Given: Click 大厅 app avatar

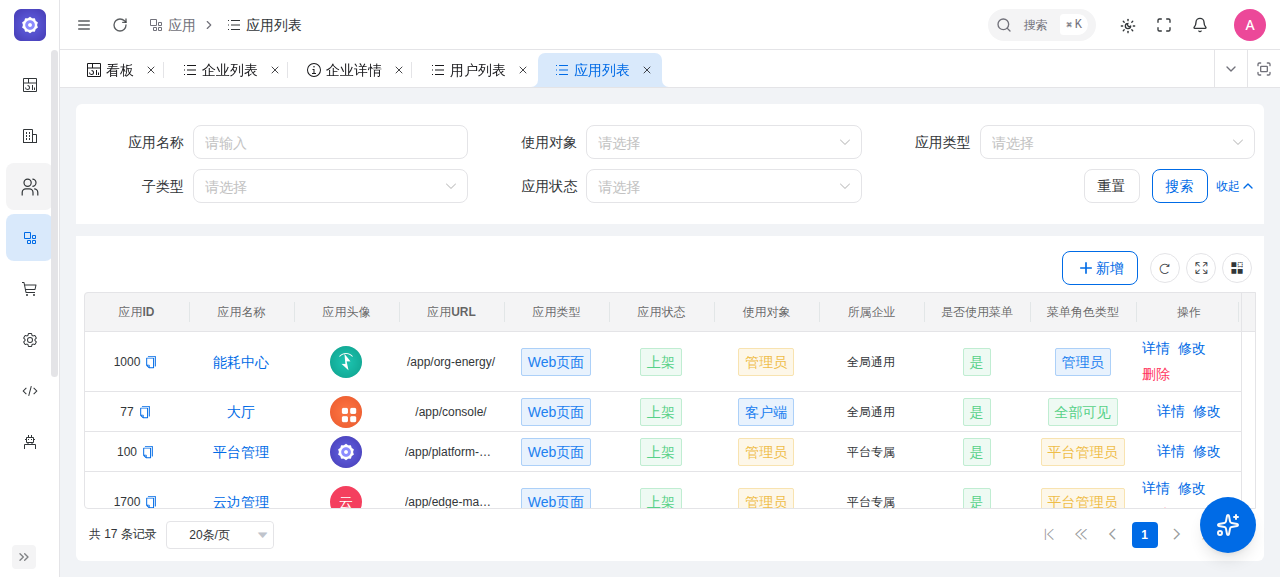Looking at the screenshot, I should [x=346, y=412].
